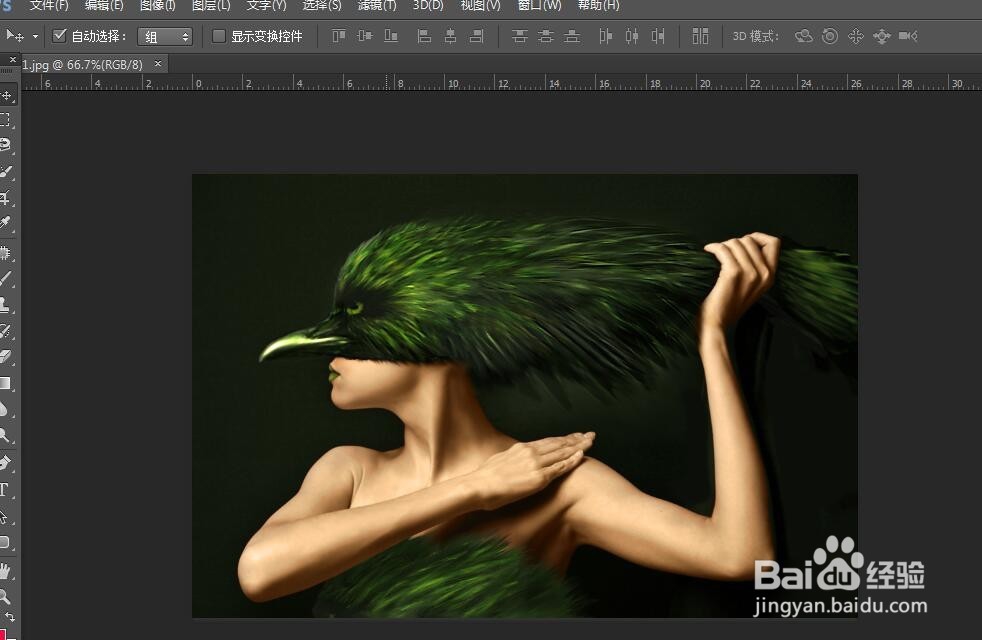Open Move tool preset picker arrow
Viewport: 982px width, 640px height.
[x=36, y=36]
